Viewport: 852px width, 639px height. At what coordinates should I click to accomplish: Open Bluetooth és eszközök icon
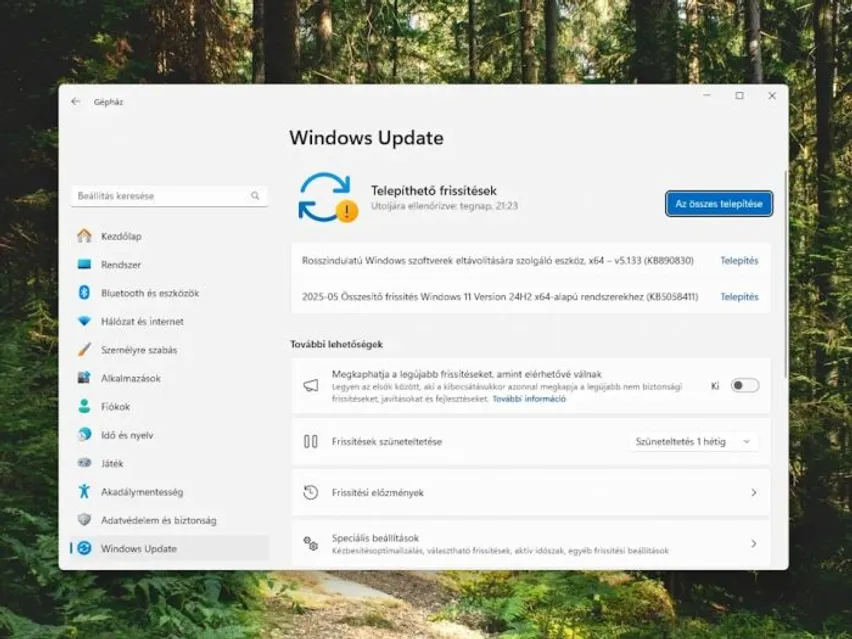[x=84, y=292]
